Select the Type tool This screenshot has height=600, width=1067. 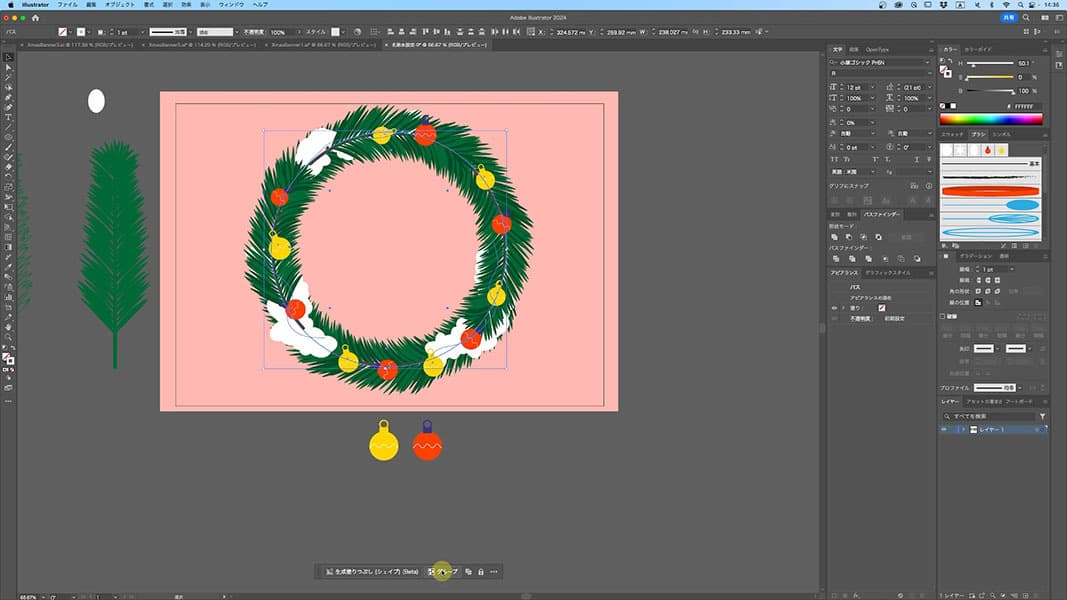[x=8, y=117]
